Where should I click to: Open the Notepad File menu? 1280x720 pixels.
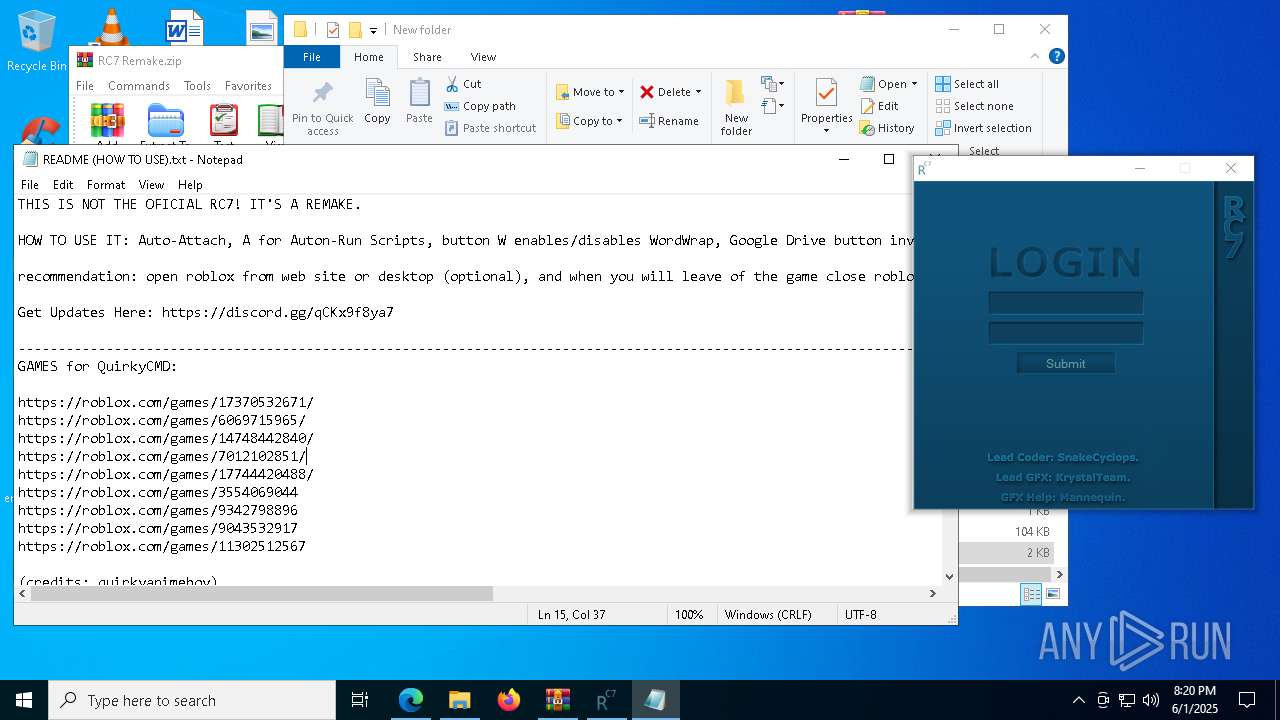point(30,185)
